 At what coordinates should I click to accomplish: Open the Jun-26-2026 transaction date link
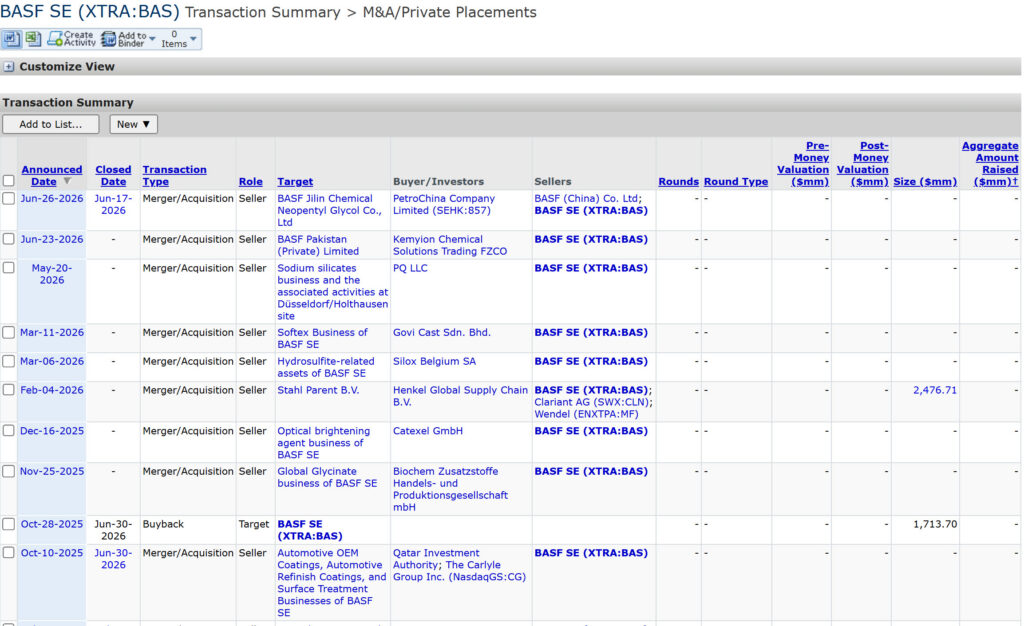pyautogui.click(x=52, y=198)
